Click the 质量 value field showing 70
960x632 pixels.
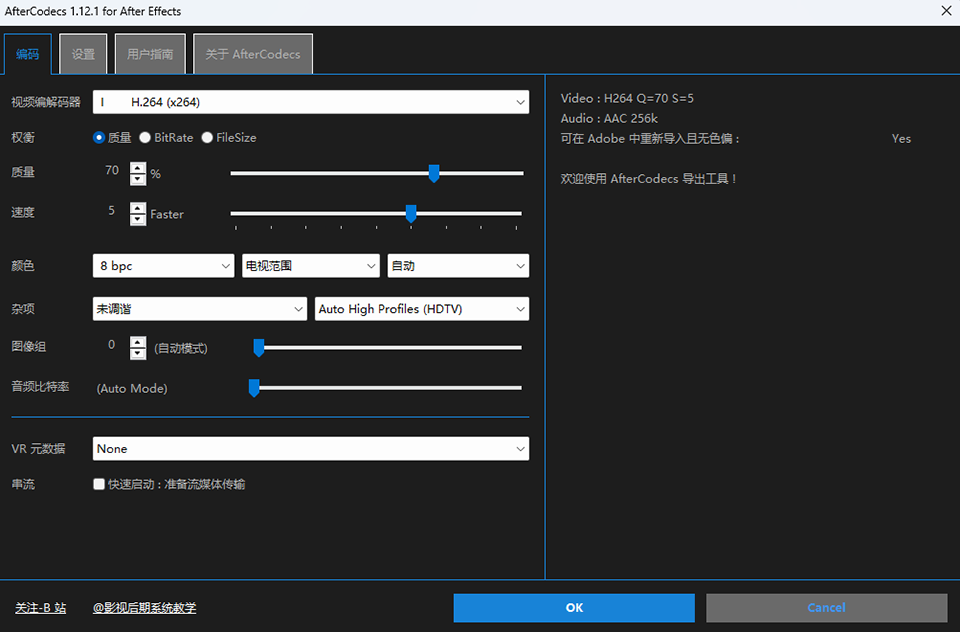[112, 170]
